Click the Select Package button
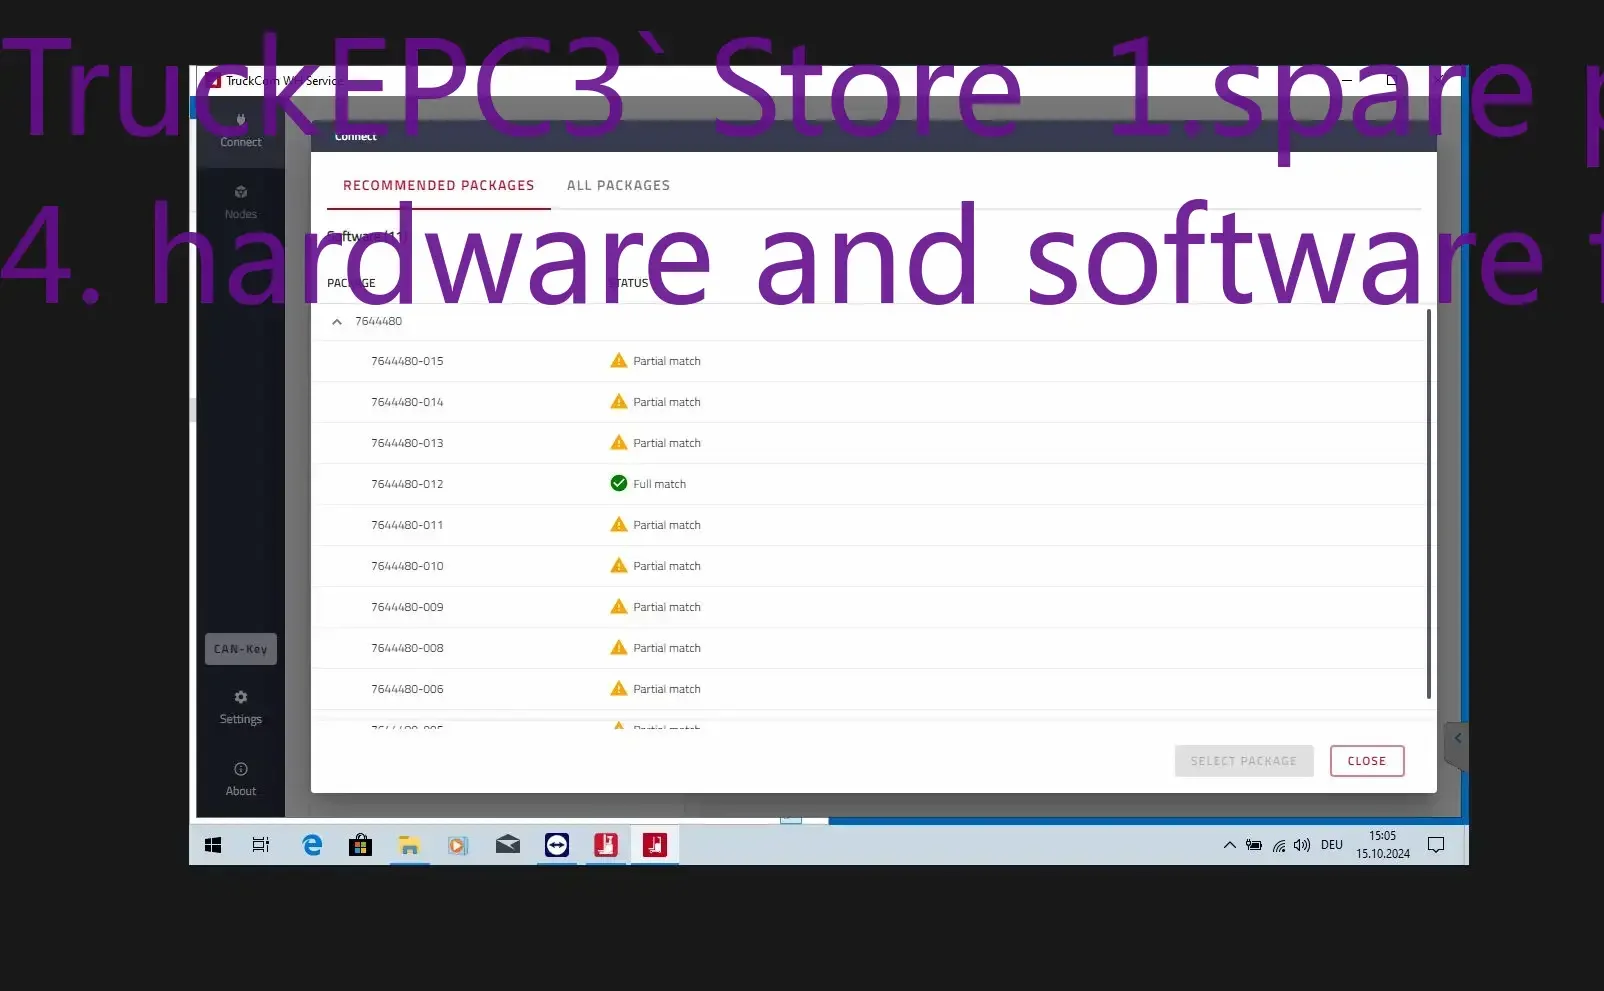1604x991 pixels. tap(1244, 761)
